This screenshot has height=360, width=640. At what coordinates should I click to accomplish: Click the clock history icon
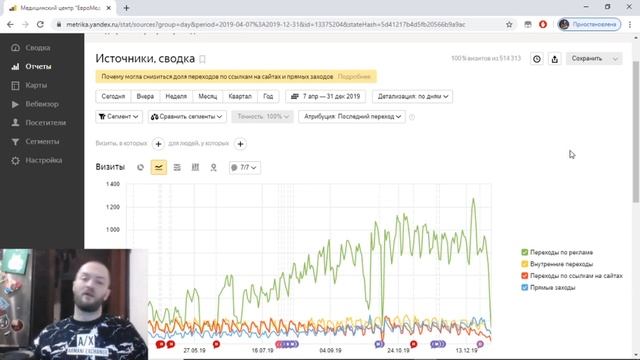tap(537, 59)
